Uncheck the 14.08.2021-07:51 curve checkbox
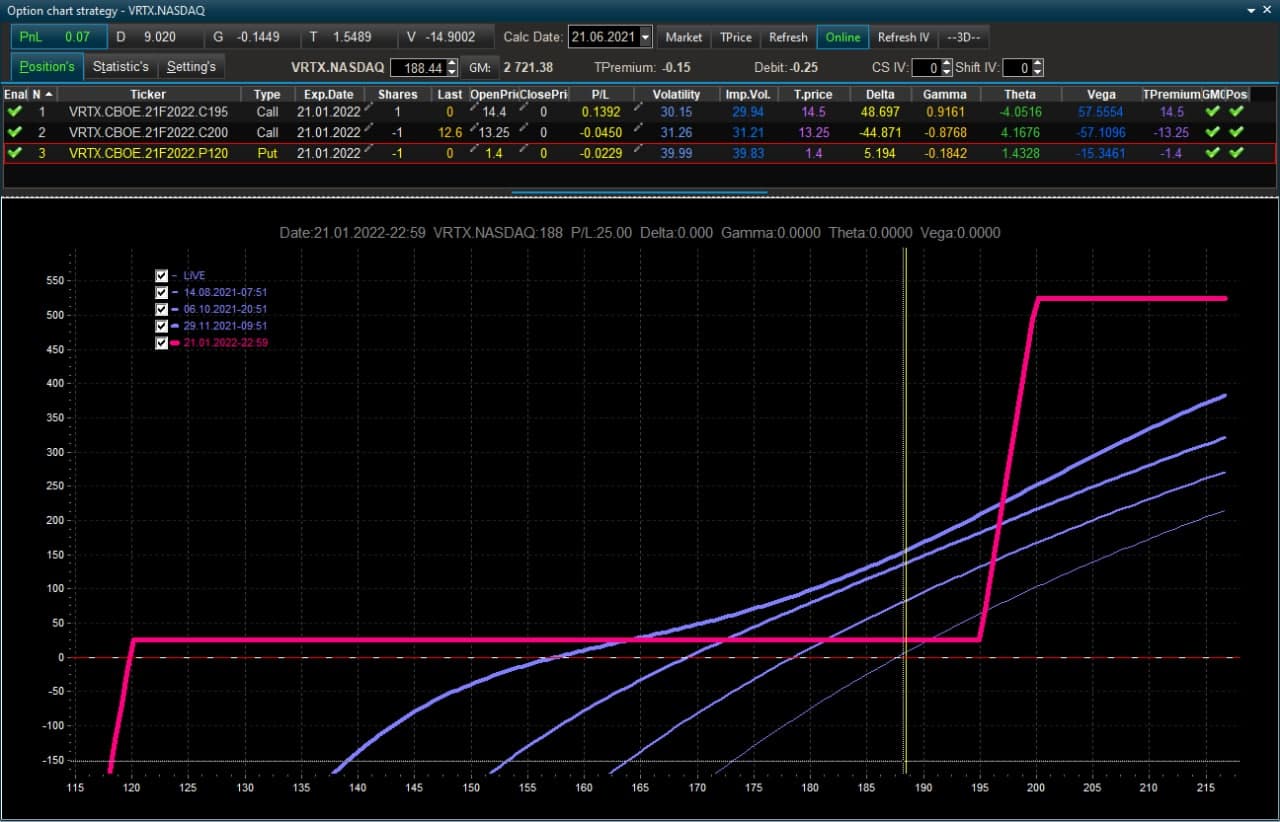Image resolution: width=1280 pixels, height=822 pixels. point(162,292)
